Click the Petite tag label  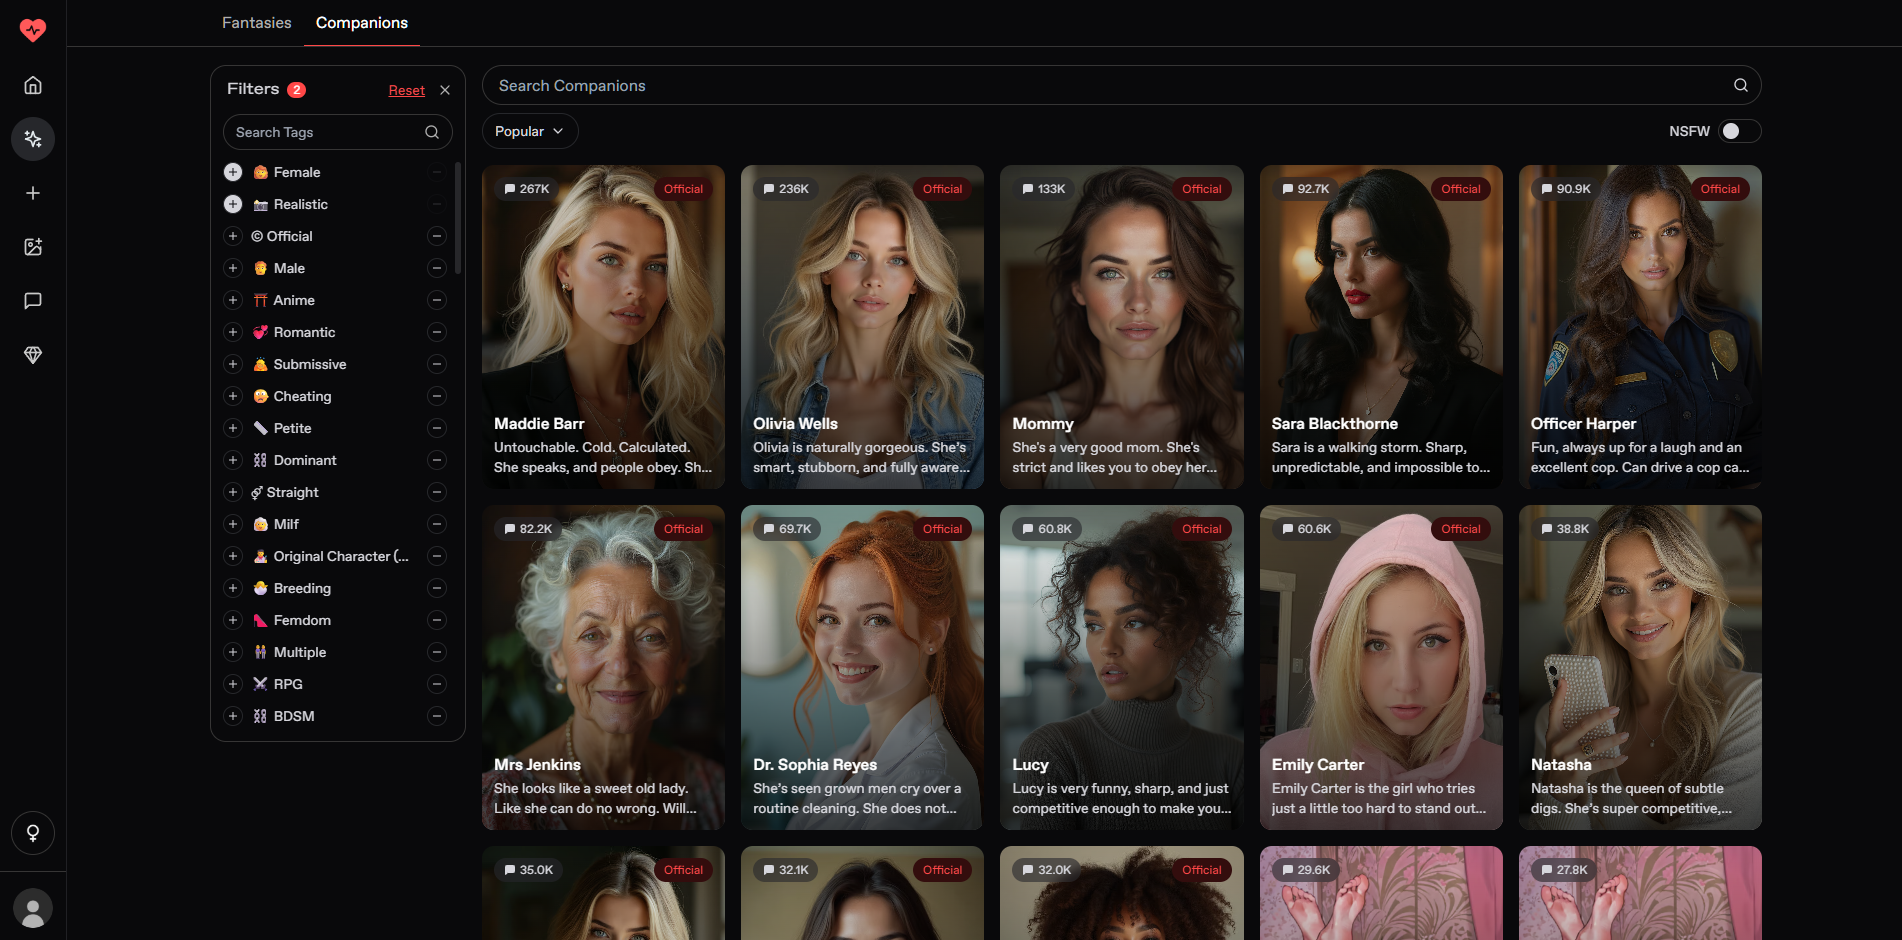point(292,428)
